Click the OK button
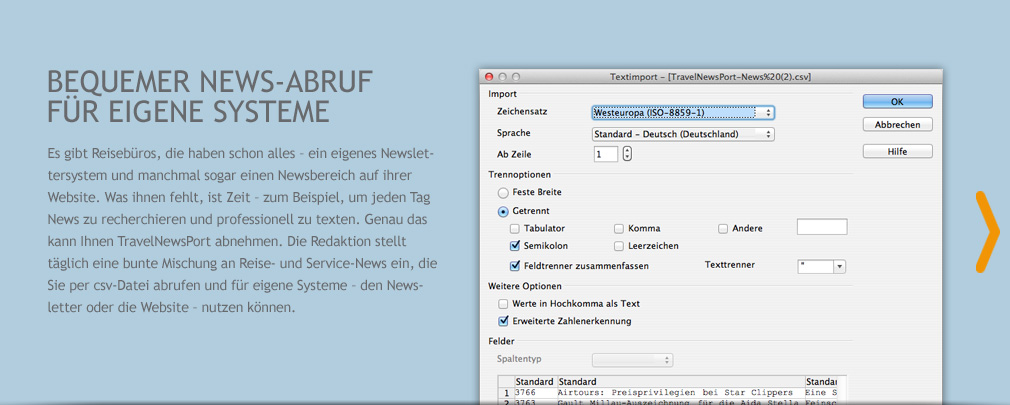1010x405 pixels. tap(897, 101)
